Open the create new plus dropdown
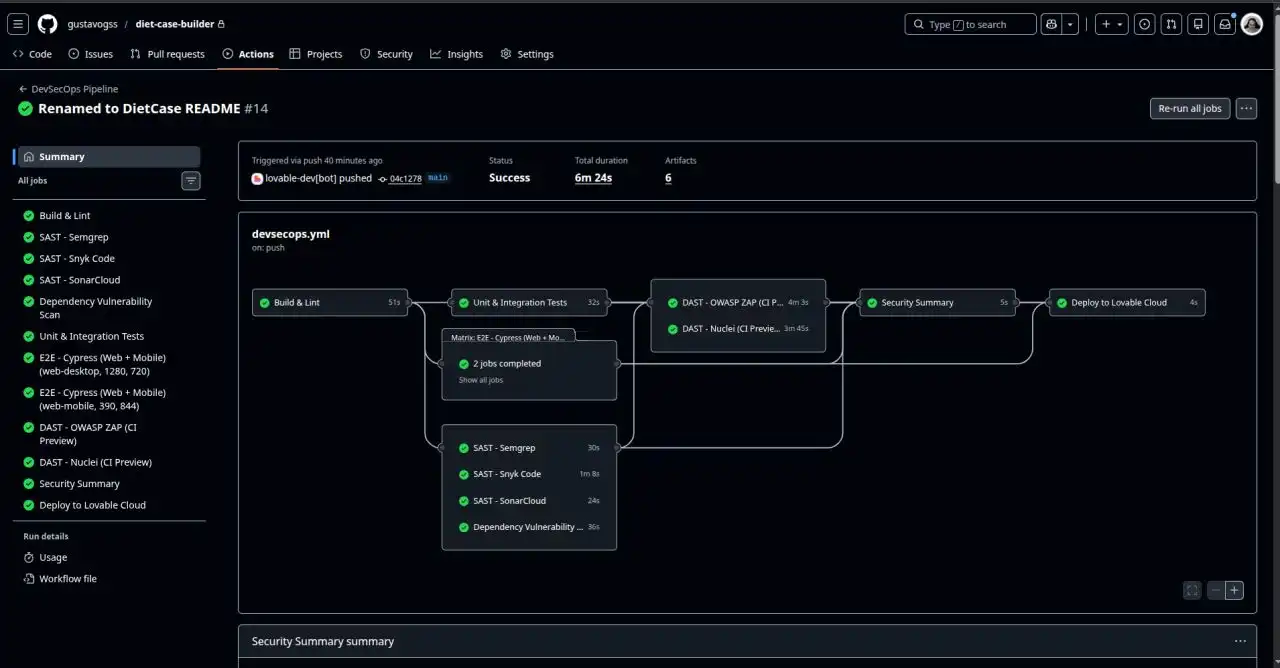 tap(1112, 24)
